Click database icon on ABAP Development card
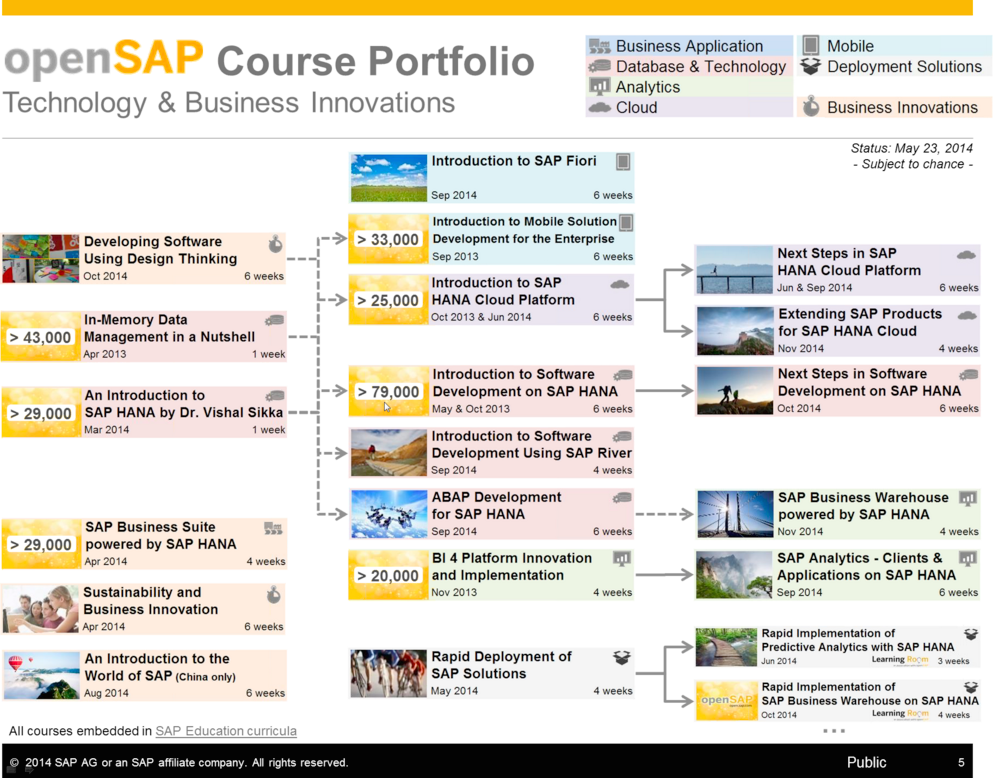 [622, 498]
